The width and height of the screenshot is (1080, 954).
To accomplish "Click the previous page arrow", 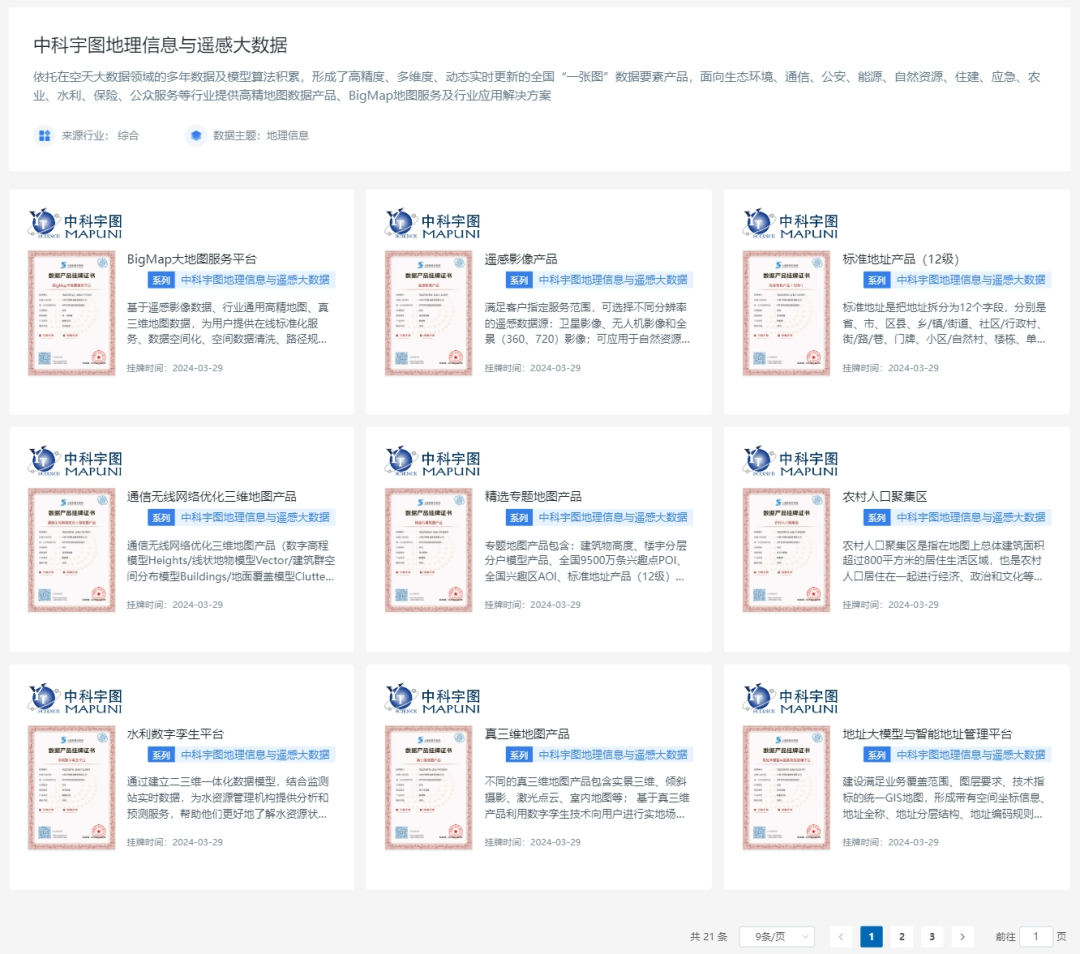I will [x=841, y=937].
